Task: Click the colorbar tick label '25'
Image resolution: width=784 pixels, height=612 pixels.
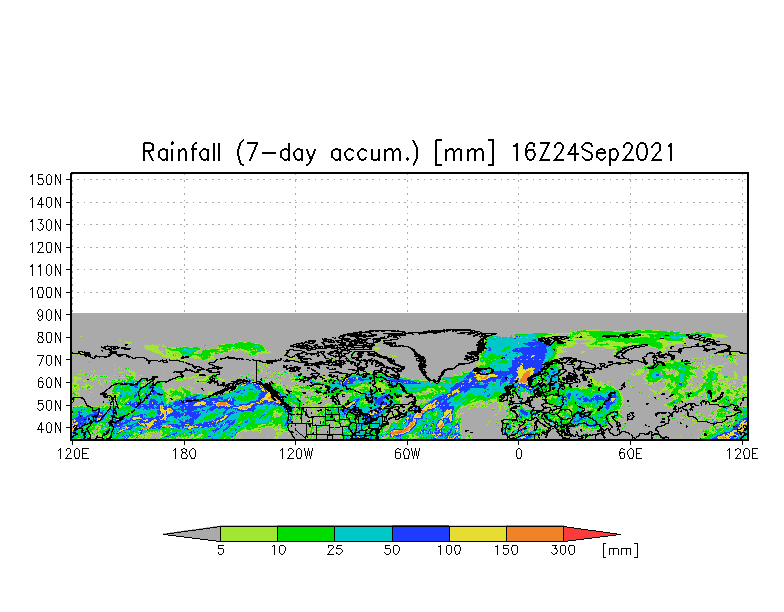Action: coord(335,550)
